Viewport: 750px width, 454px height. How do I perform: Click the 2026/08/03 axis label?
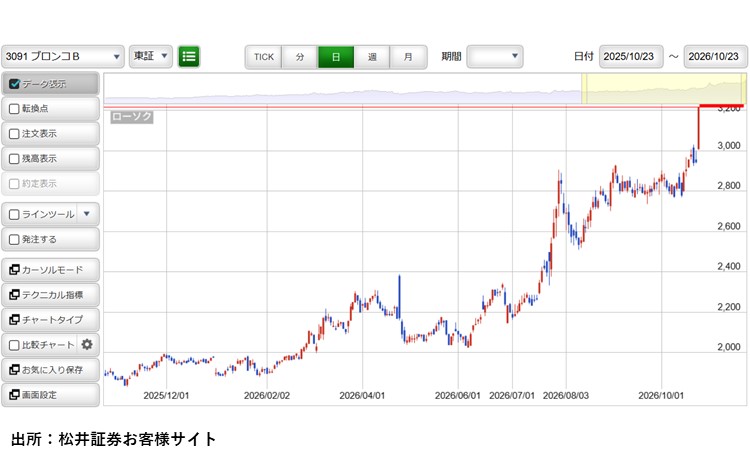(x=566, y=396)
